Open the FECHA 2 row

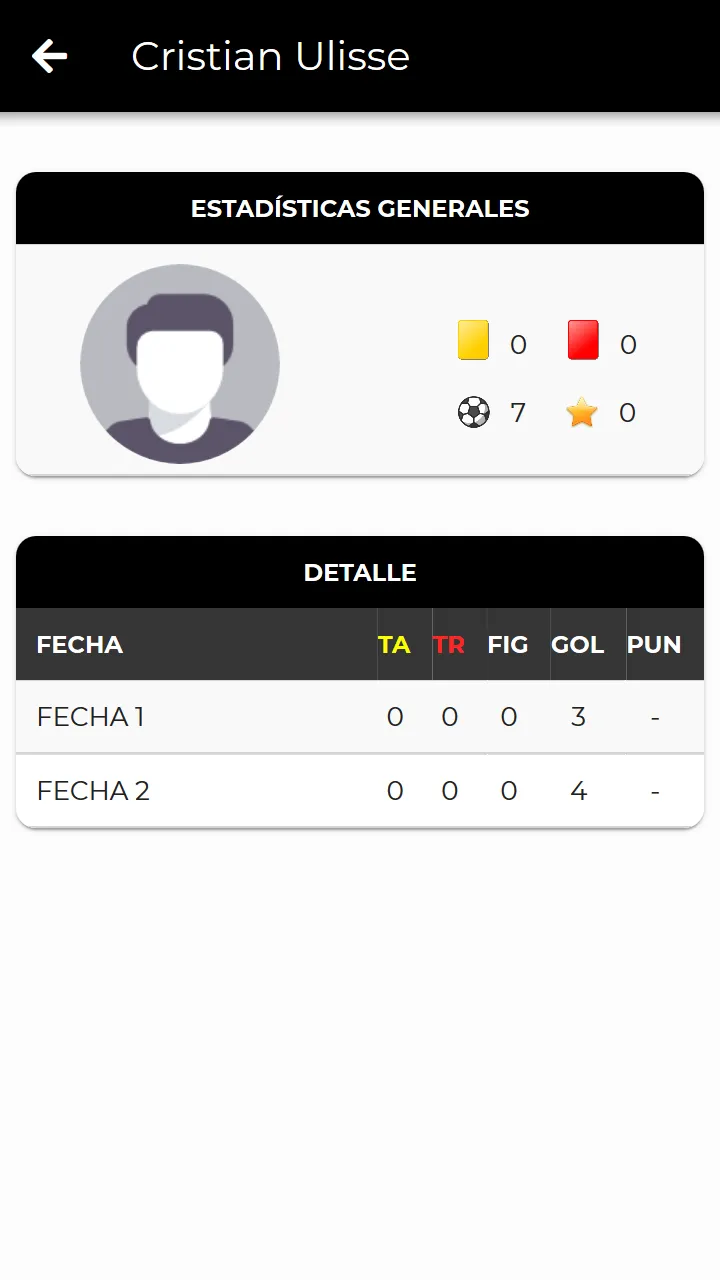[360, 791]
